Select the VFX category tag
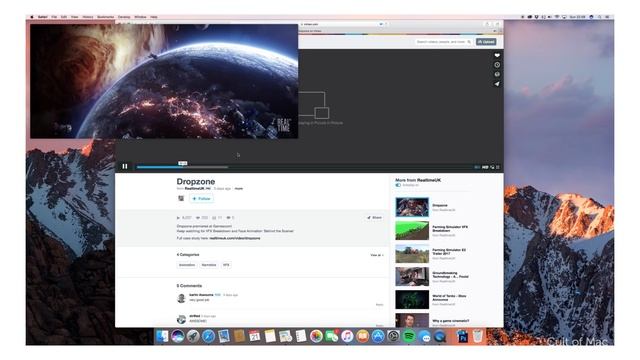Viewport: 640px width, 360px height. (226, 265)
